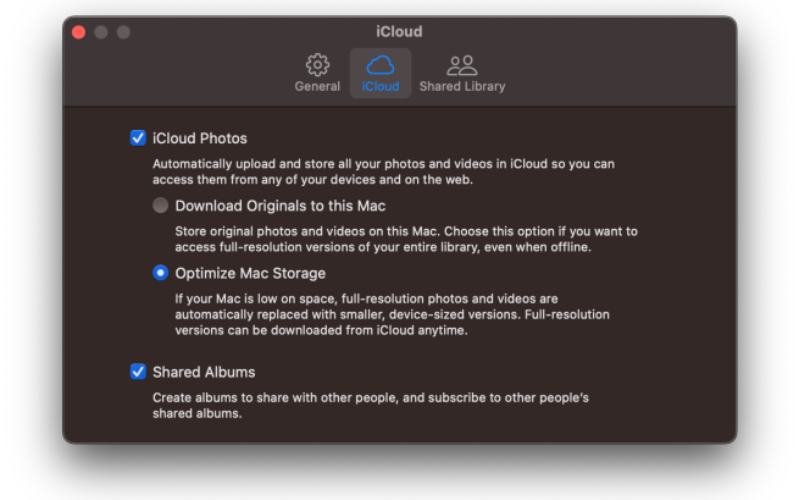
Task: Click the 'Optimize Mac Storage' label
Action: click(250, 273)
